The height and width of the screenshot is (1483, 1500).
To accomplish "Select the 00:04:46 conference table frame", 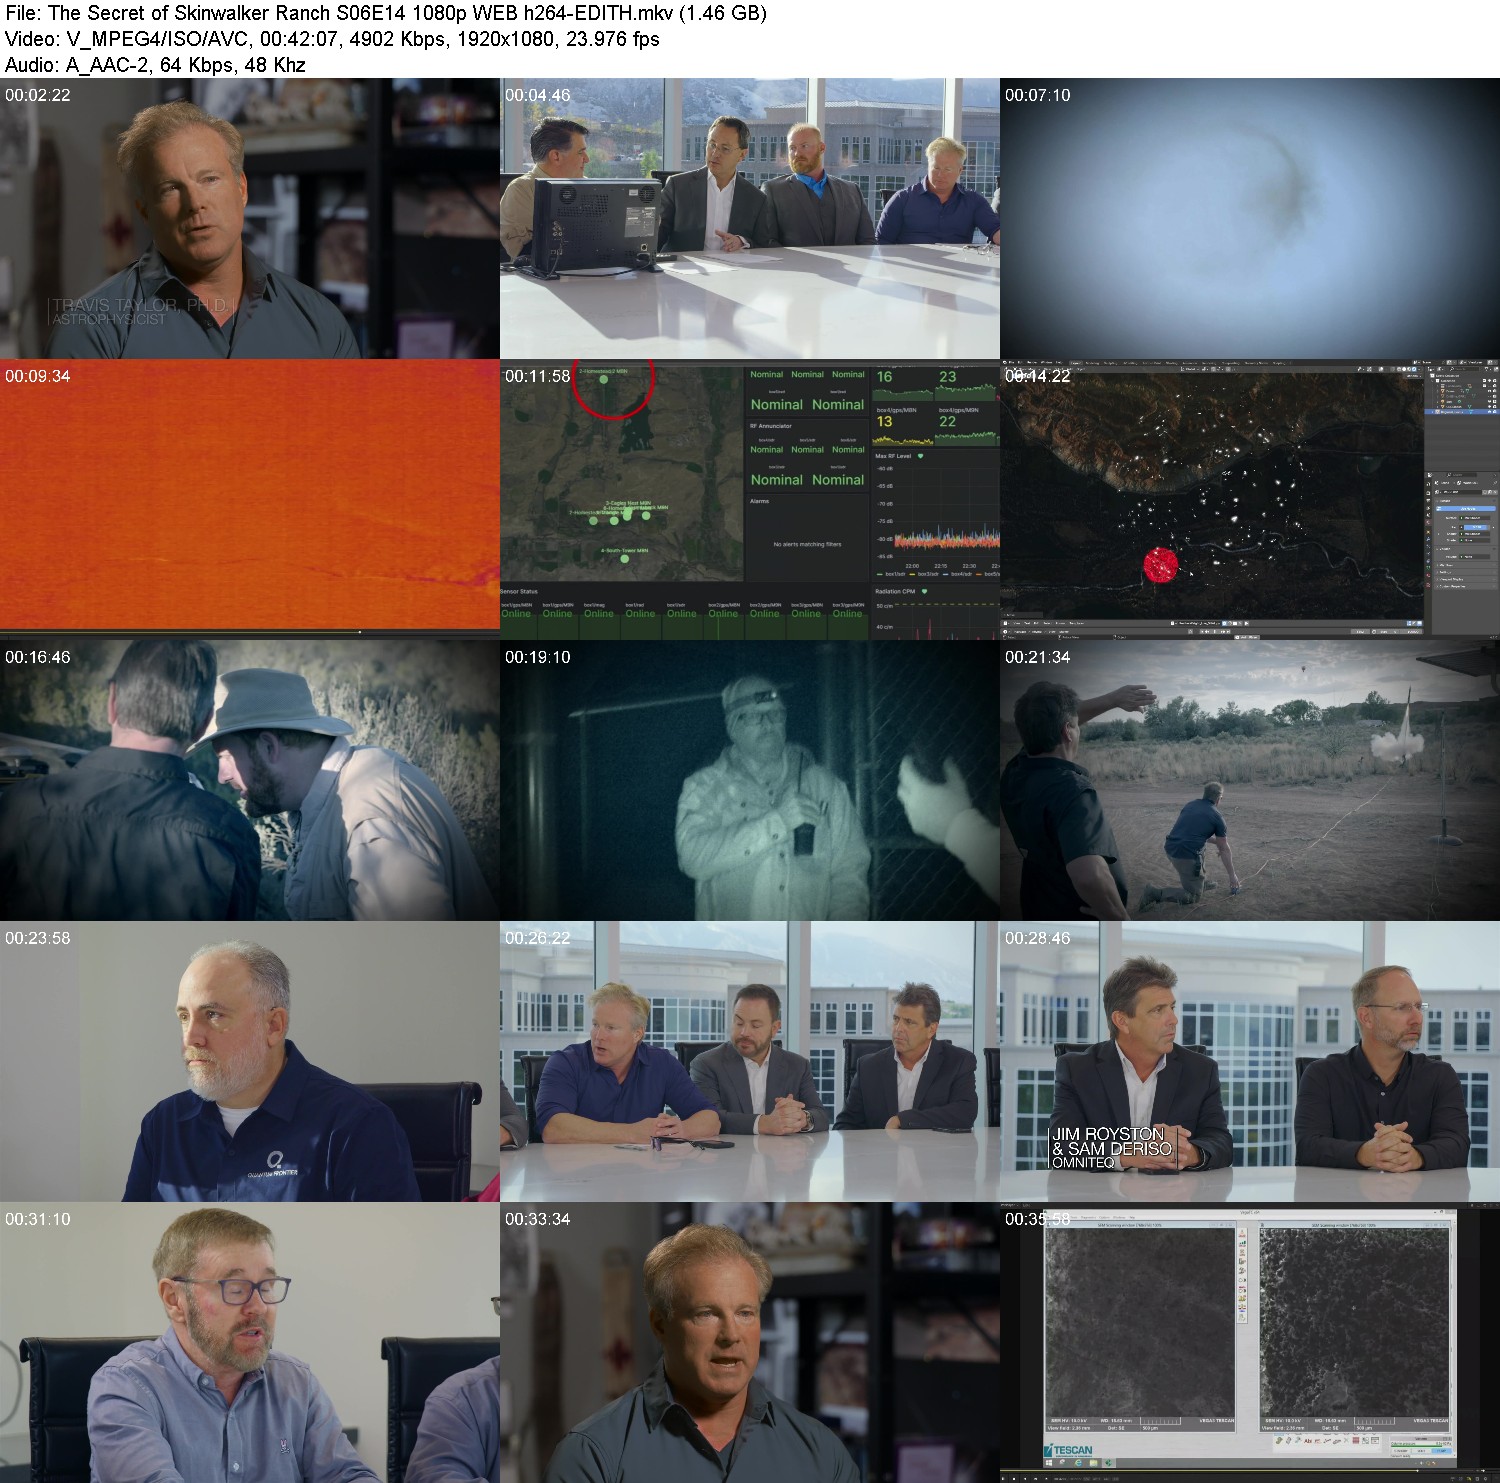I will point(750,219).
